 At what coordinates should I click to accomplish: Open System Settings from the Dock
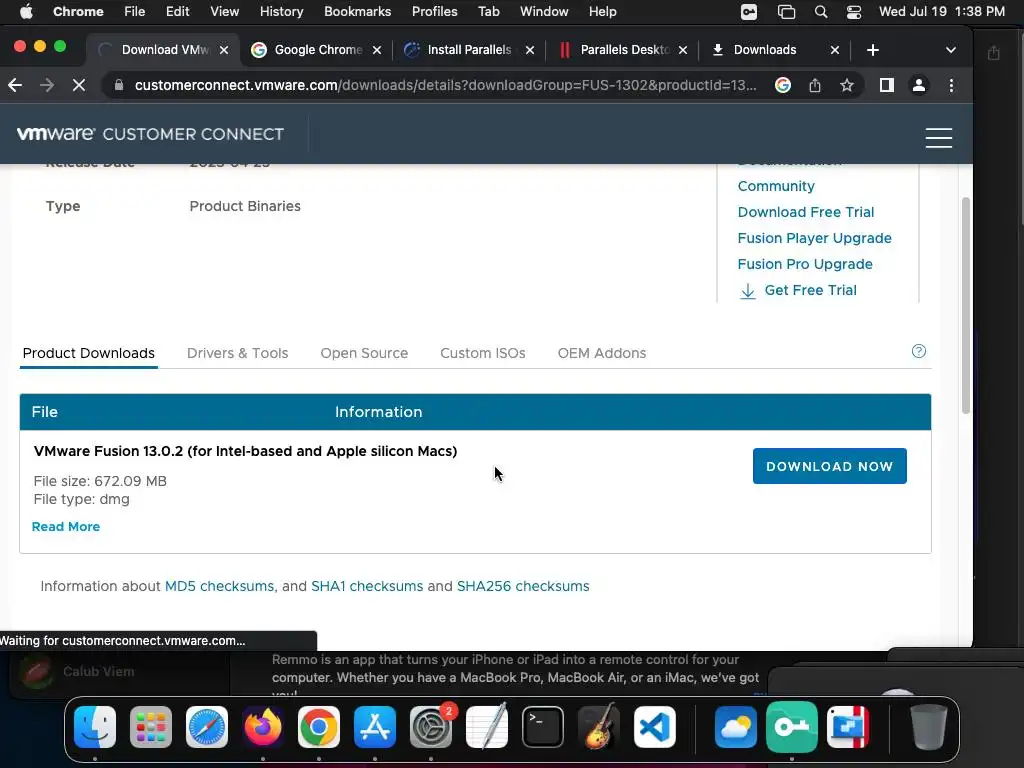coord(431,727)
